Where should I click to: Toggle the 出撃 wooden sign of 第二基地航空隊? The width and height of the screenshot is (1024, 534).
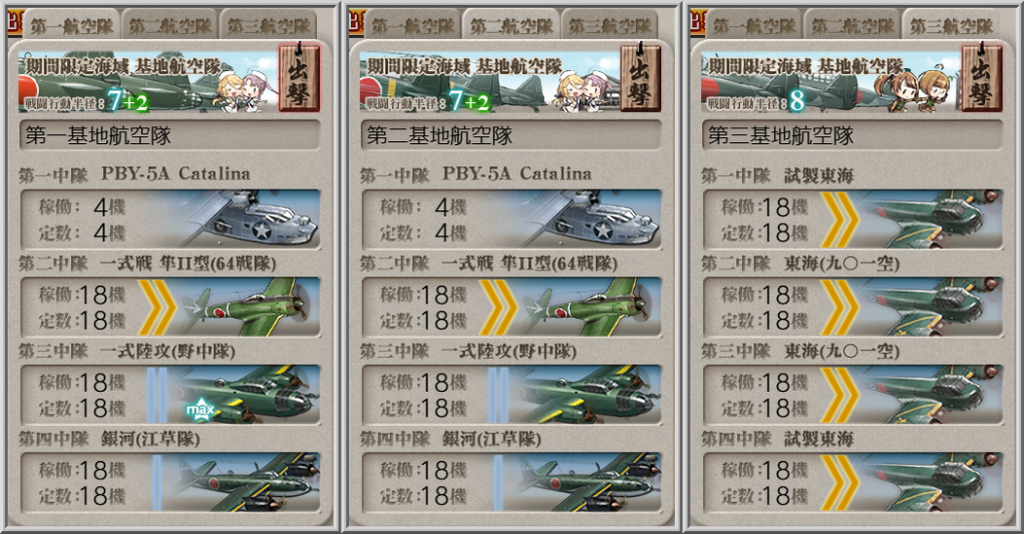[640, 78]
